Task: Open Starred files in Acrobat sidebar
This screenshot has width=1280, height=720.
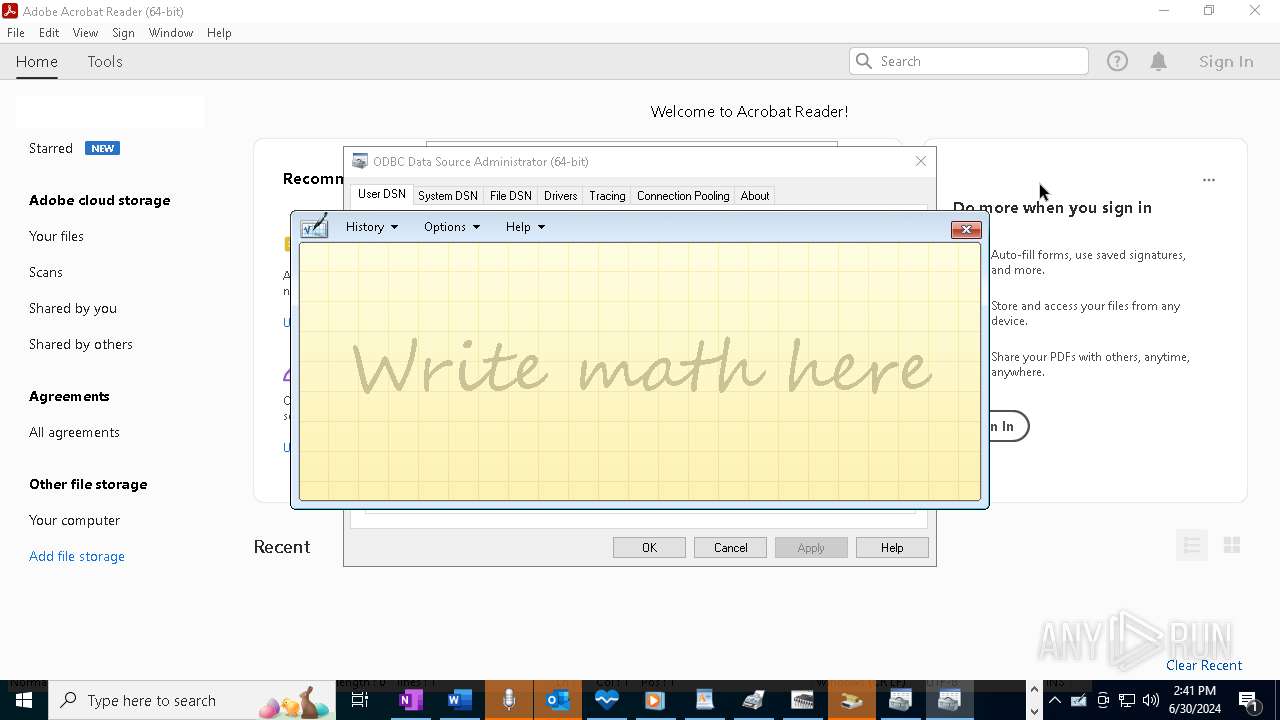Action: pyautogui.click(x=51, y=148)
